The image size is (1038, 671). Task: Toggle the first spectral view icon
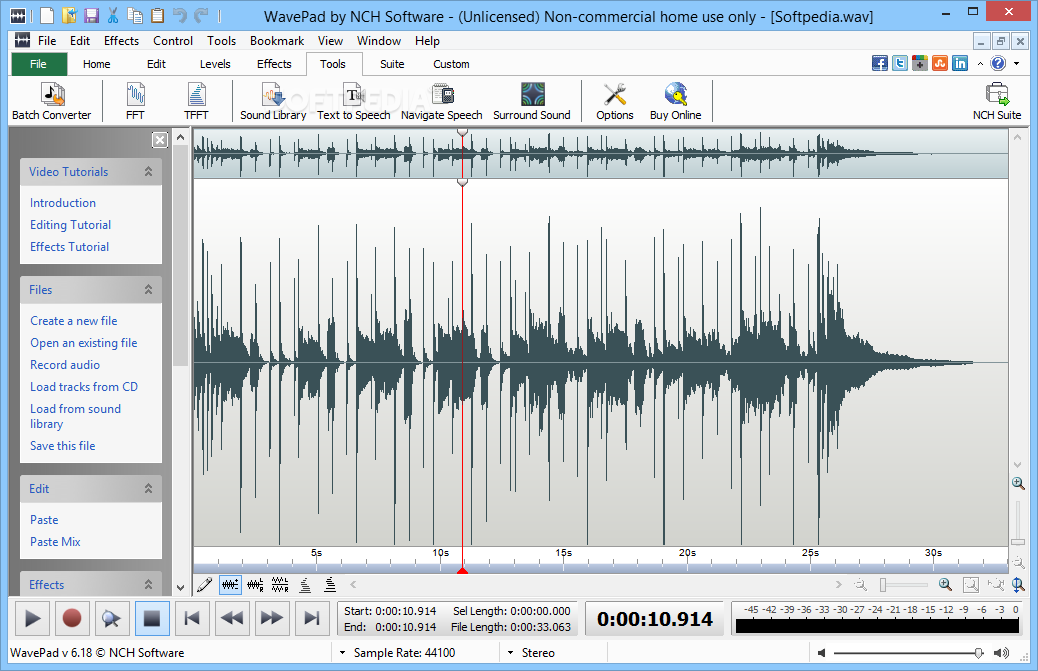(305, 584)
